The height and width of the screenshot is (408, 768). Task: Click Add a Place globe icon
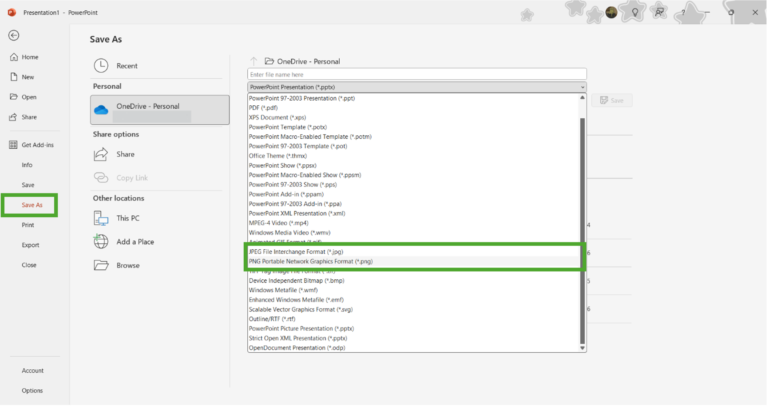[x=101, y=241]
